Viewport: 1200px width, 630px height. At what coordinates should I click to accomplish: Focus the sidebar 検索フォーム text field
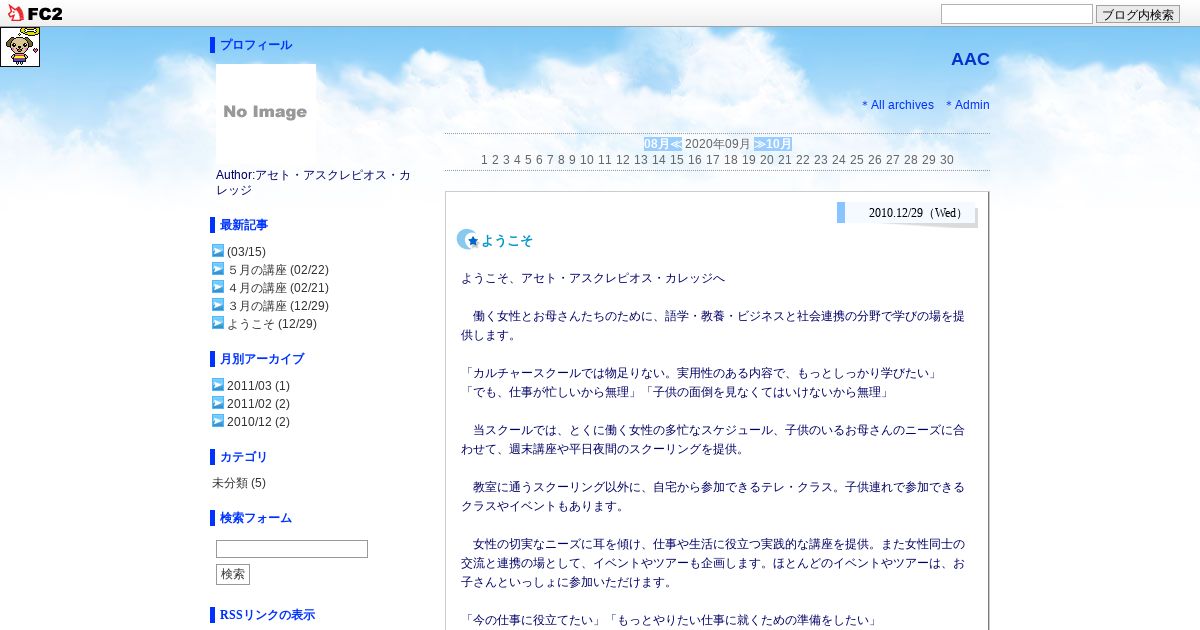[292, 549]
